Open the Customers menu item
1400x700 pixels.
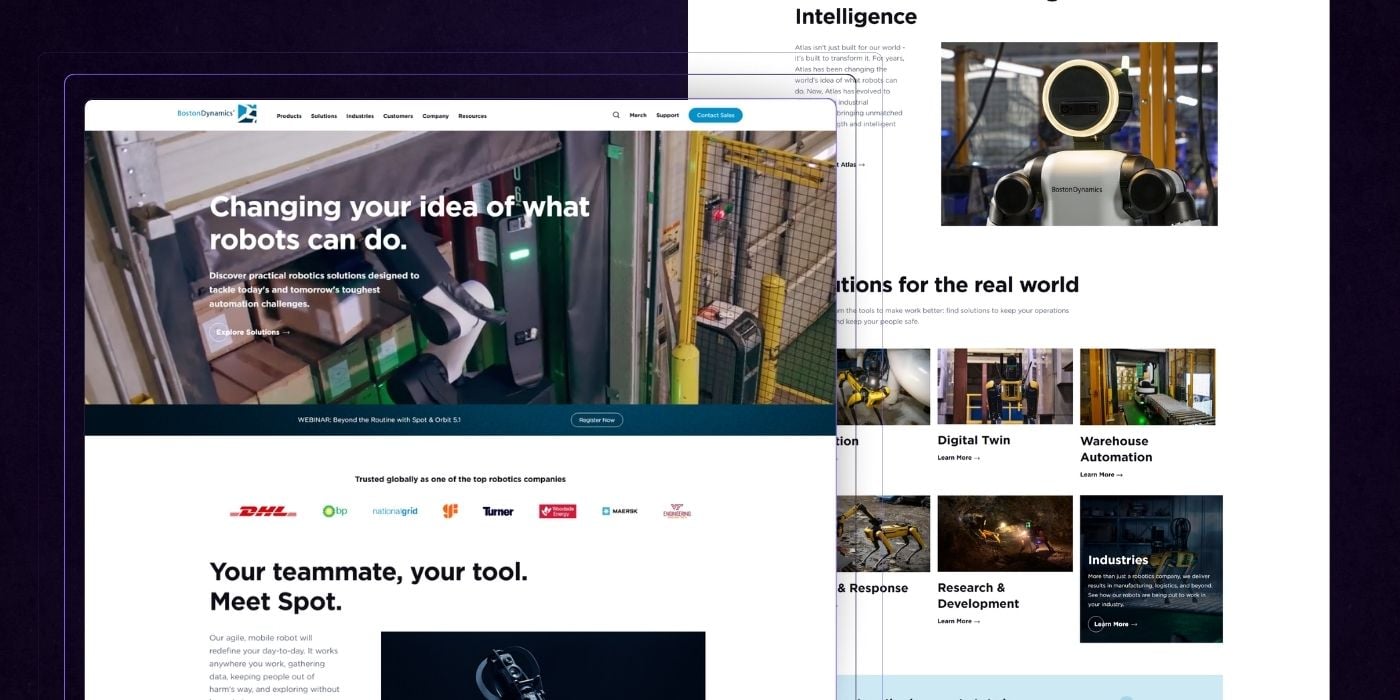tap(398, 116)
